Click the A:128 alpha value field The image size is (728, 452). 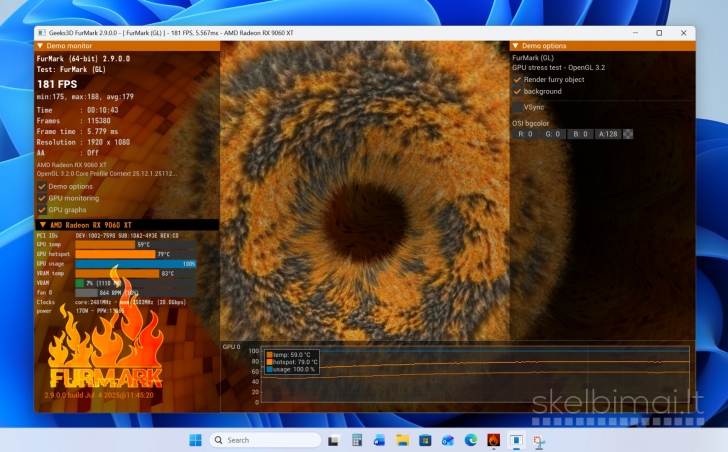[x=607, y=134]
